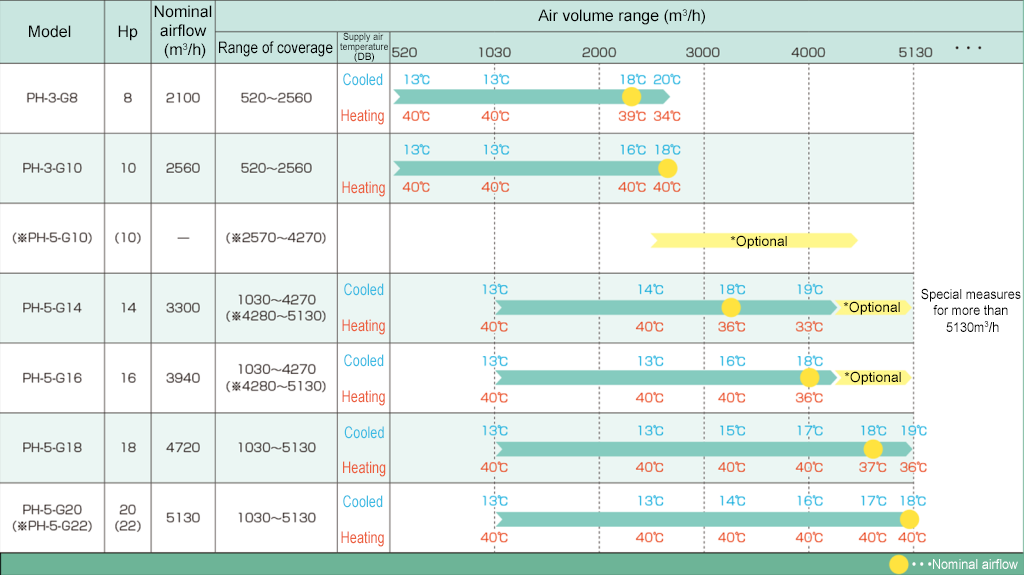Click the yellow Optional arrow in PH-5-G10 row
This screenshot has height=575, width=1024.
click(756, 241)
